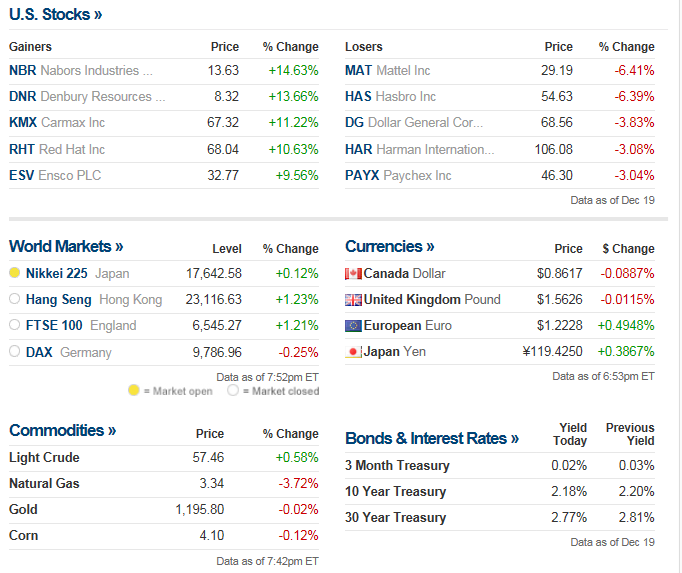This screenshot has height=573, width=682.
Task: Click the Gold price 1,195.80
Action: (x=200, y=509)
